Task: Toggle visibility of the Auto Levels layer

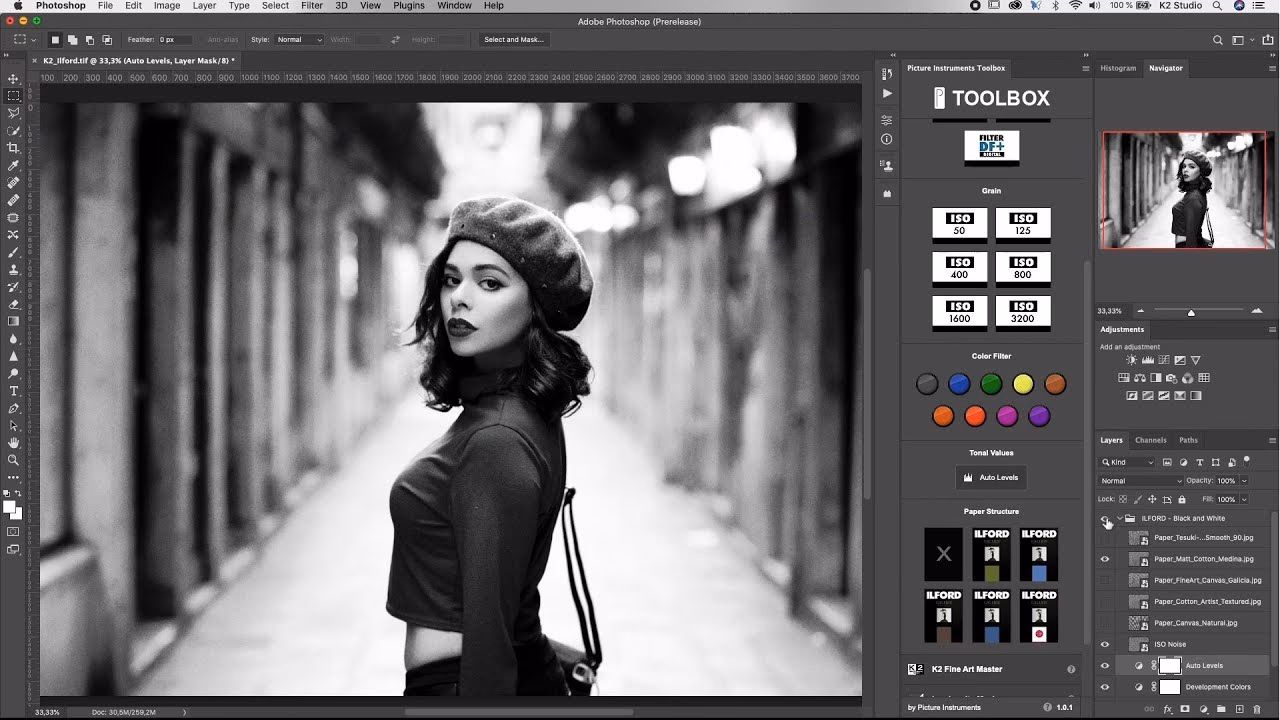Action: point(1105,665)
